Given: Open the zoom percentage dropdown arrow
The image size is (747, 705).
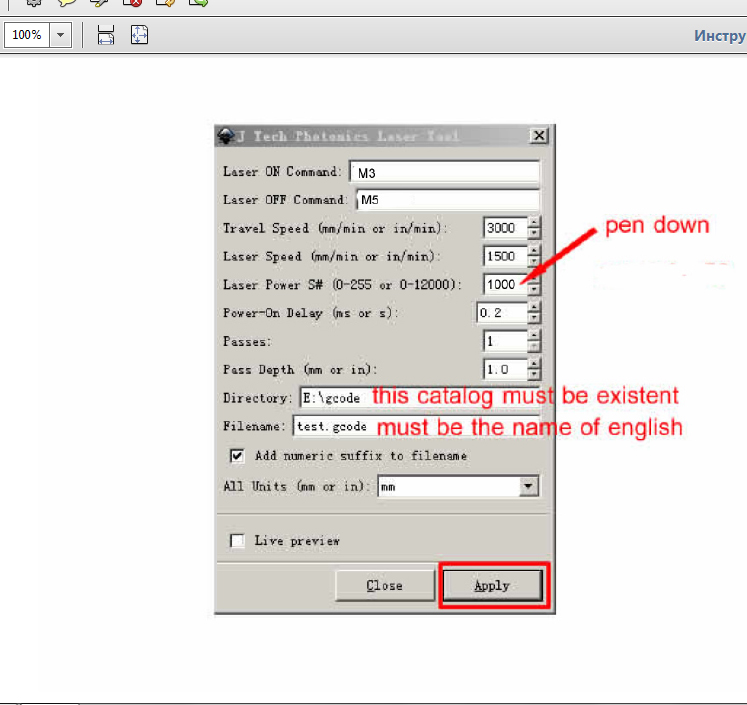Looking at the screenshot, I should [61, 35].
